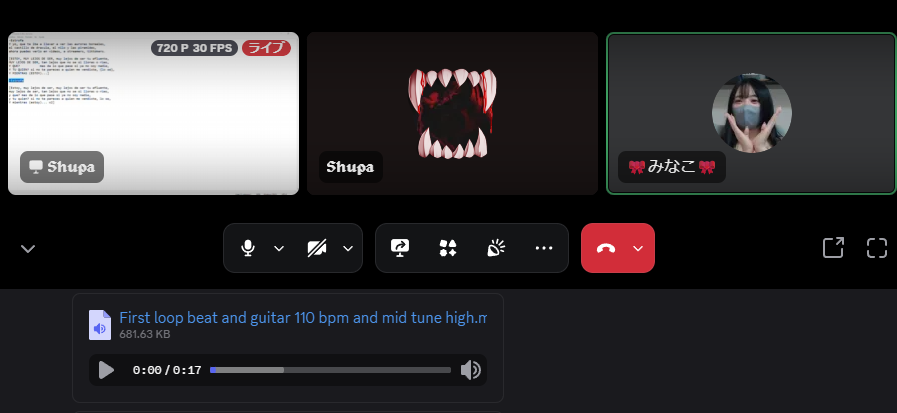Viewport: 897px width, 413px height.
Task: Select Shupa's avatar video tile
Action: coord(453,113)
